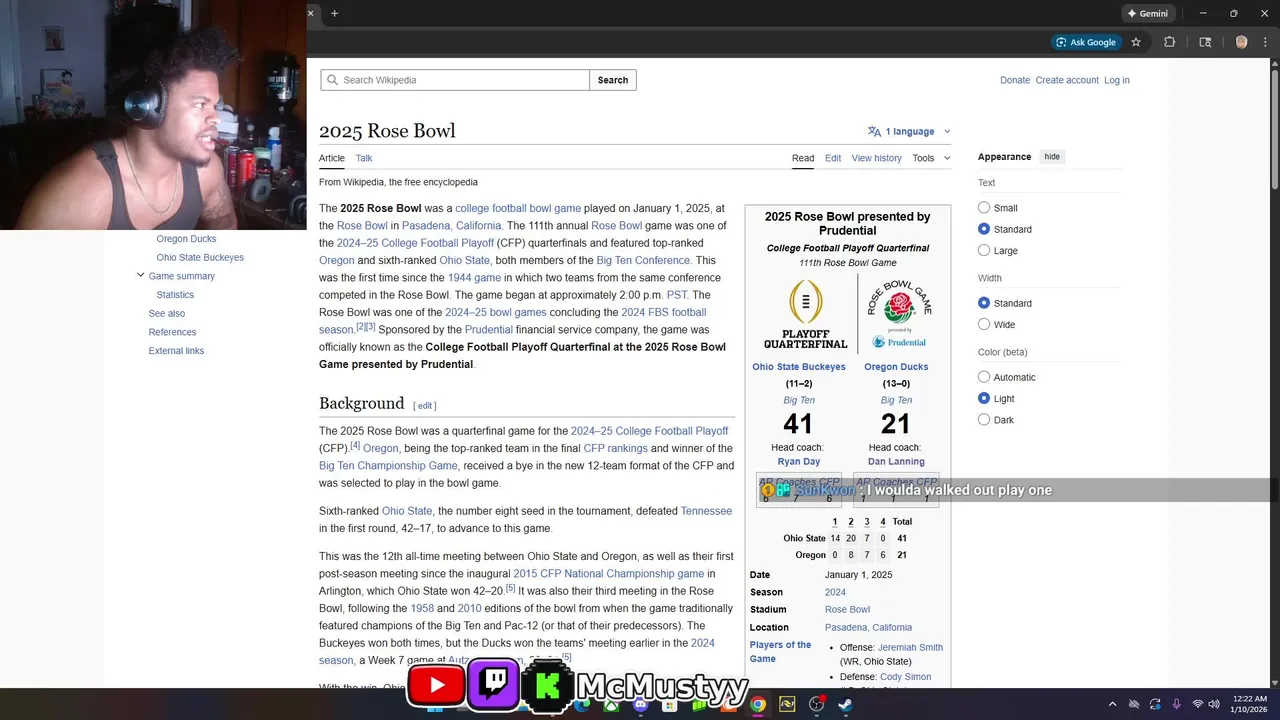The width and height of the screenshot is (1280, 720).
Task: Click the sync refresh tray icon
Action: pyautogui.click(x=1155, y=705)
